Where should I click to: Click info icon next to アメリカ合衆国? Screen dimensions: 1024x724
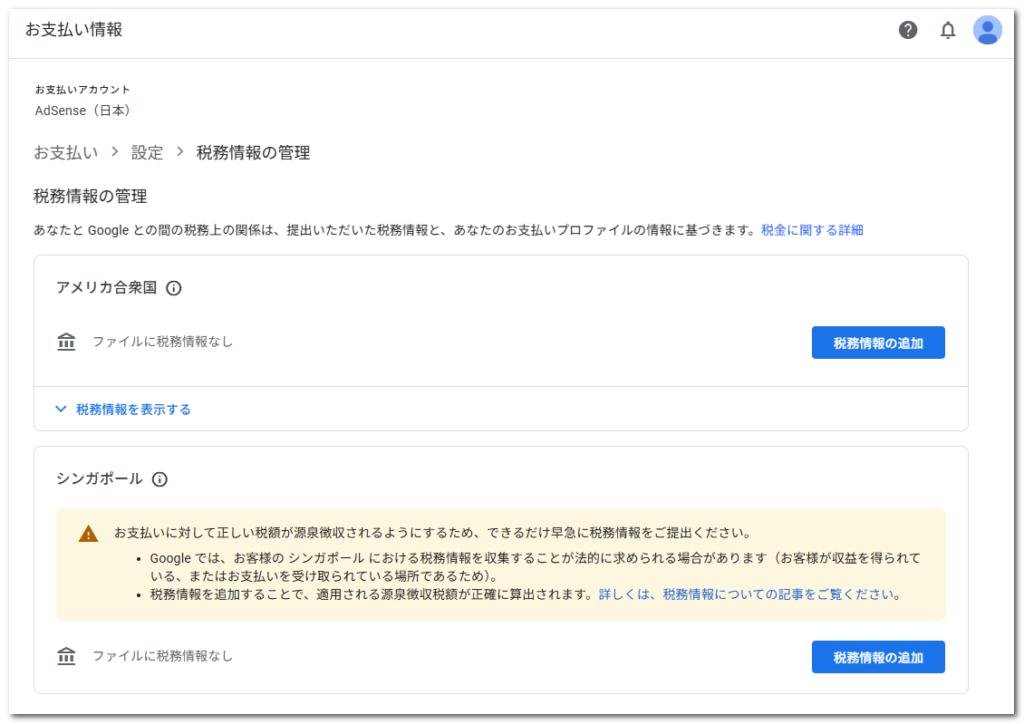pos(174,288)
